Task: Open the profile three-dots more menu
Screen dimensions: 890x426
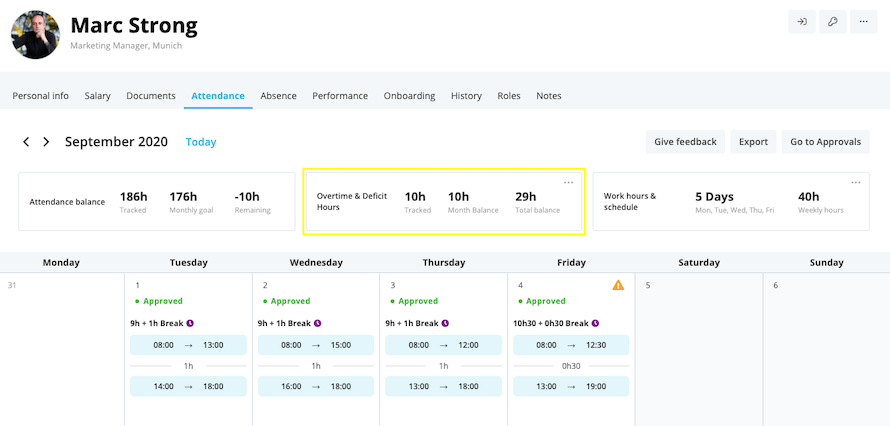Action: [863, 22]
